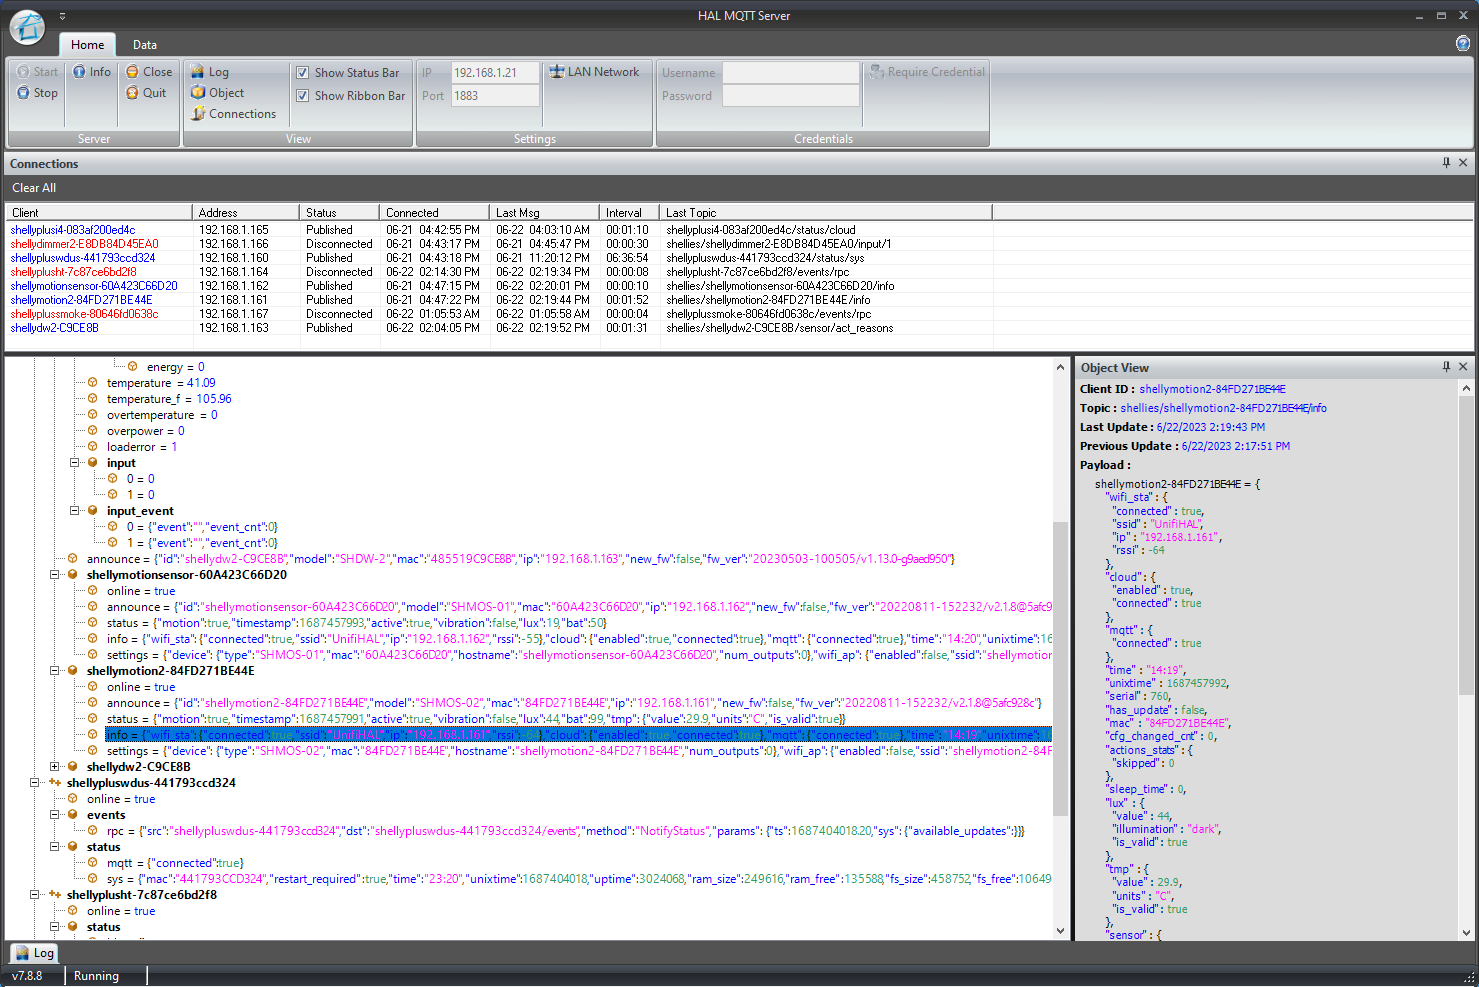Image resolution: width=1479 pixels, height=987 pixels.
Task: Click the Running status bar entry
Action: point(96,976)
